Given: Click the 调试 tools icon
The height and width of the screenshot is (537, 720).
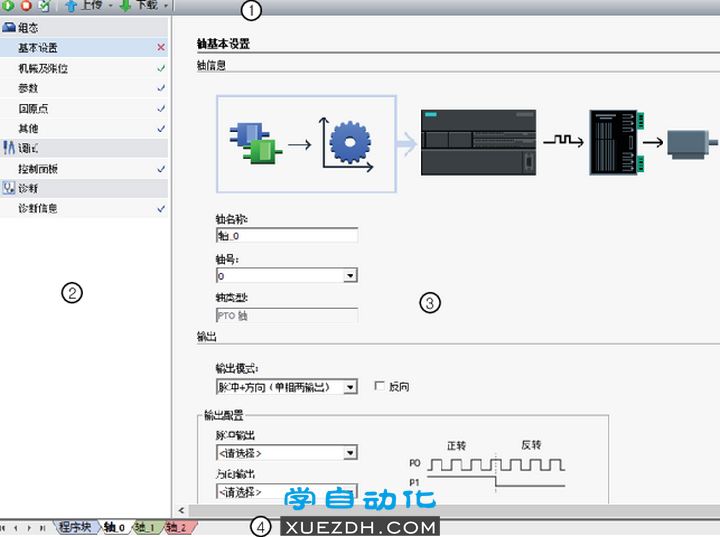Looking at the screenshot, I should [x=9, y=147].
